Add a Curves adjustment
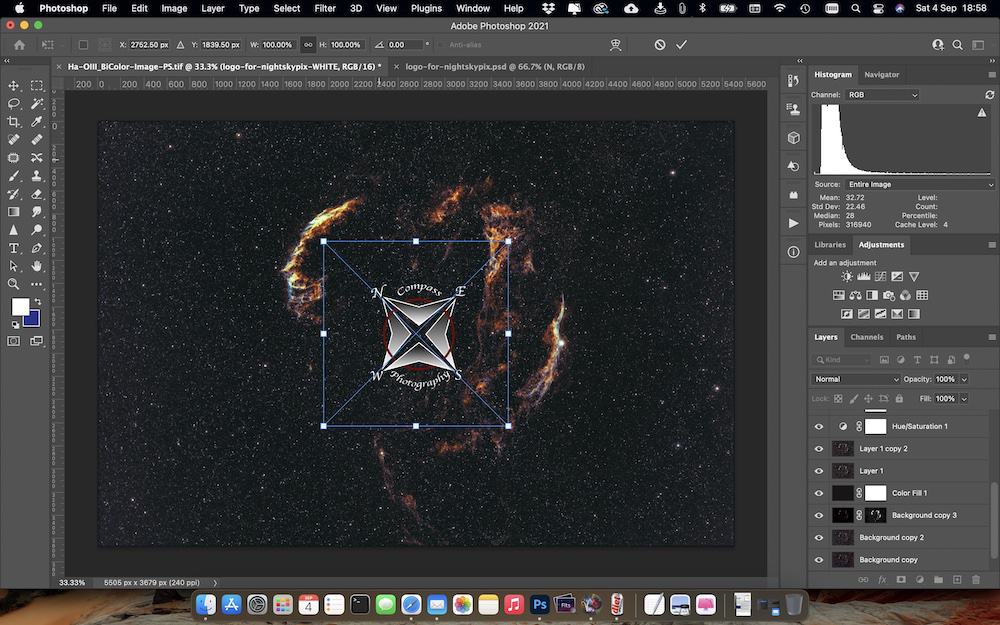 pyautogui.click(x=881, y=277)
